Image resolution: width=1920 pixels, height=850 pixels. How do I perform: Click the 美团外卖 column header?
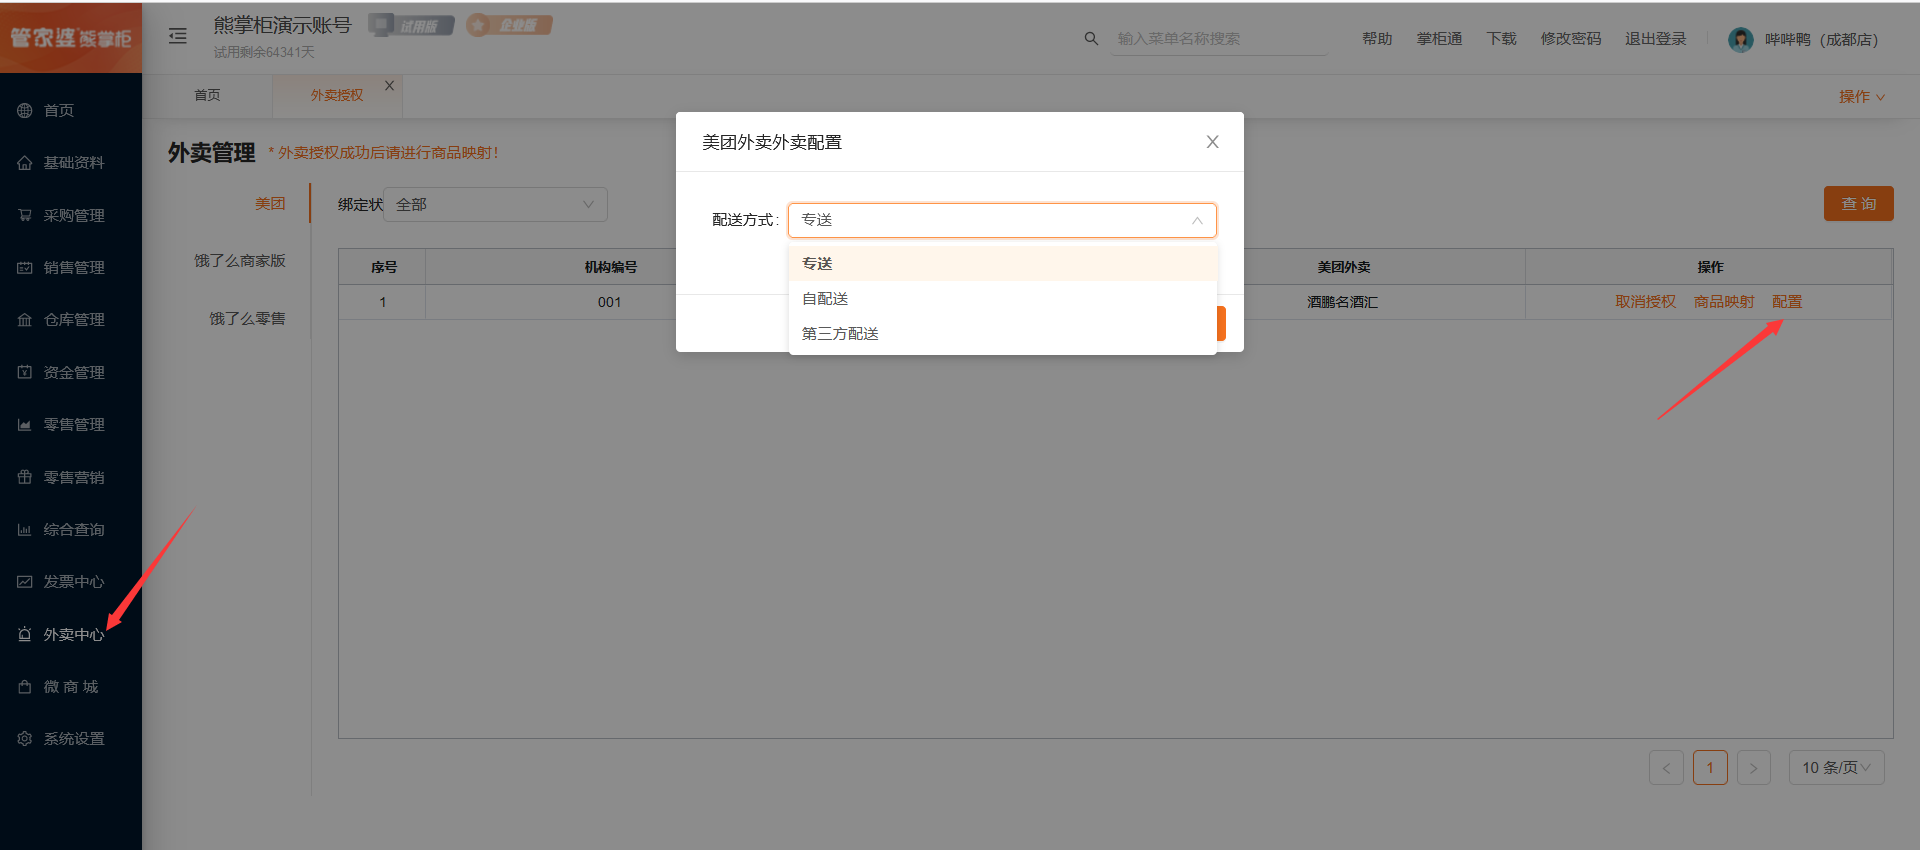tap(1343, 267)
